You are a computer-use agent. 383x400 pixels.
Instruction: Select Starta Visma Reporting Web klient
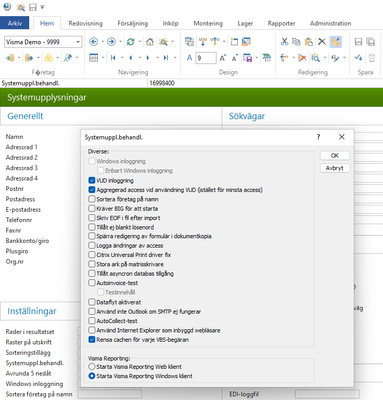click(x=92, y=366)
